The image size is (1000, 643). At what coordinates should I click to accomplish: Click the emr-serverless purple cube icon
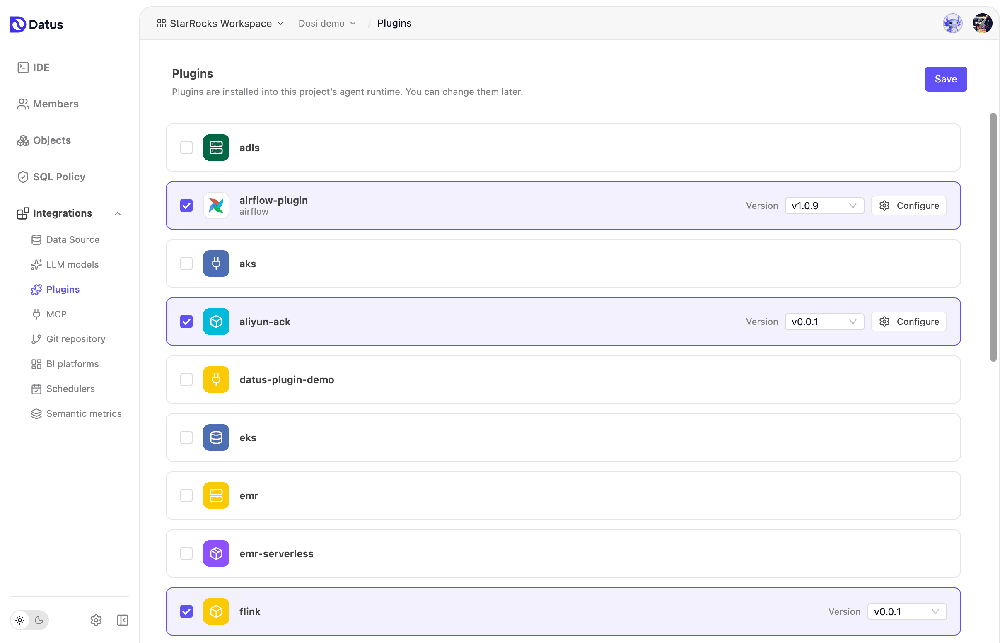click(216, 554)
